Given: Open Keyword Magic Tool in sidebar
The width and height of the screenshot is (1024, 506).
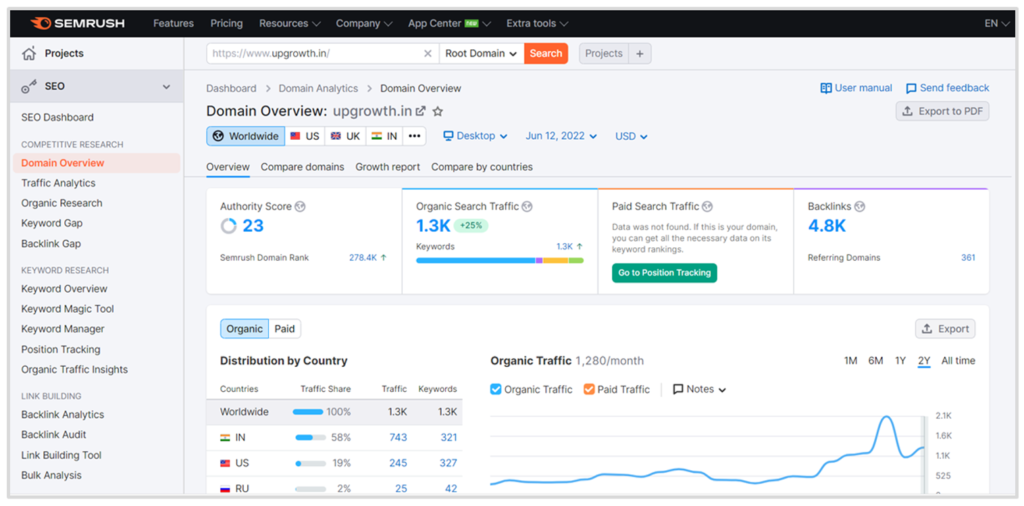Looking at the screenshot, I should (67, 309).
